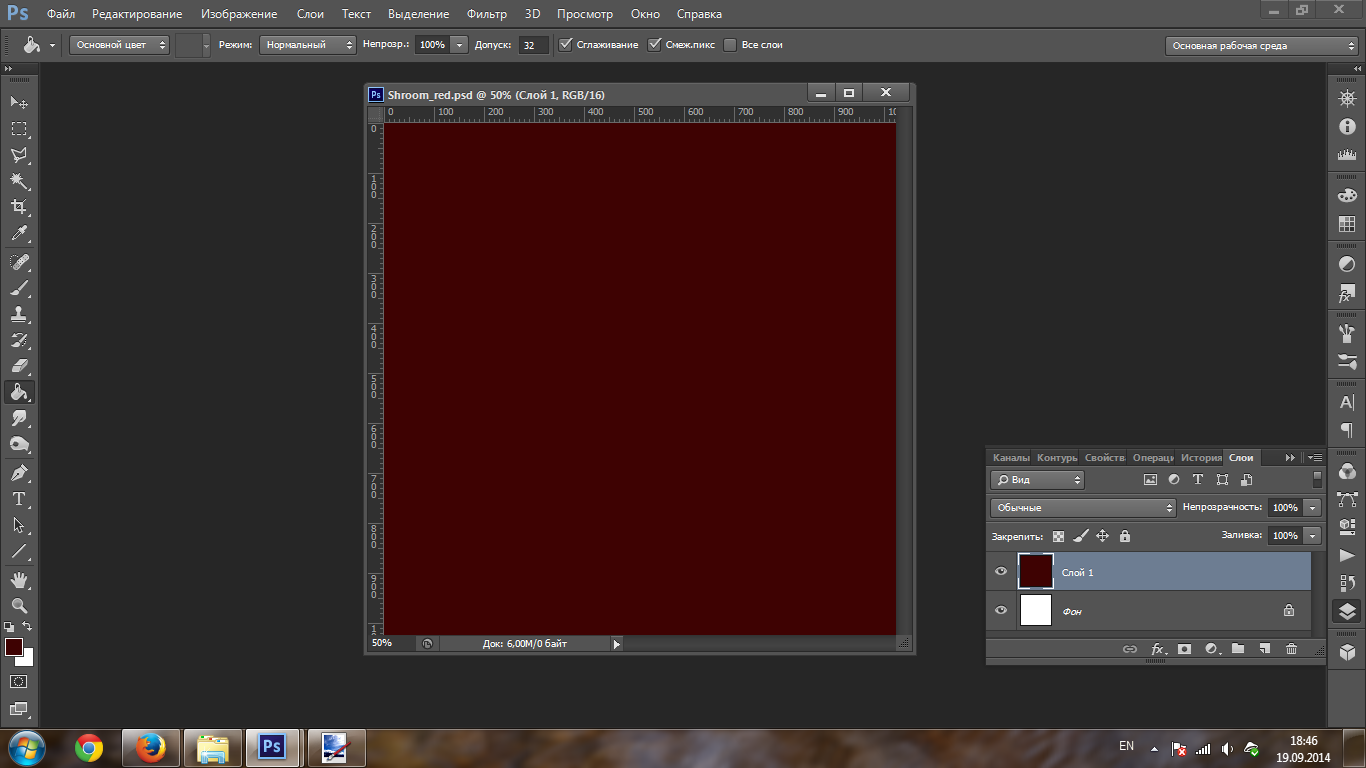Select the Zoom tool in toolbar

pyautogui.click(x=19, y=606)
